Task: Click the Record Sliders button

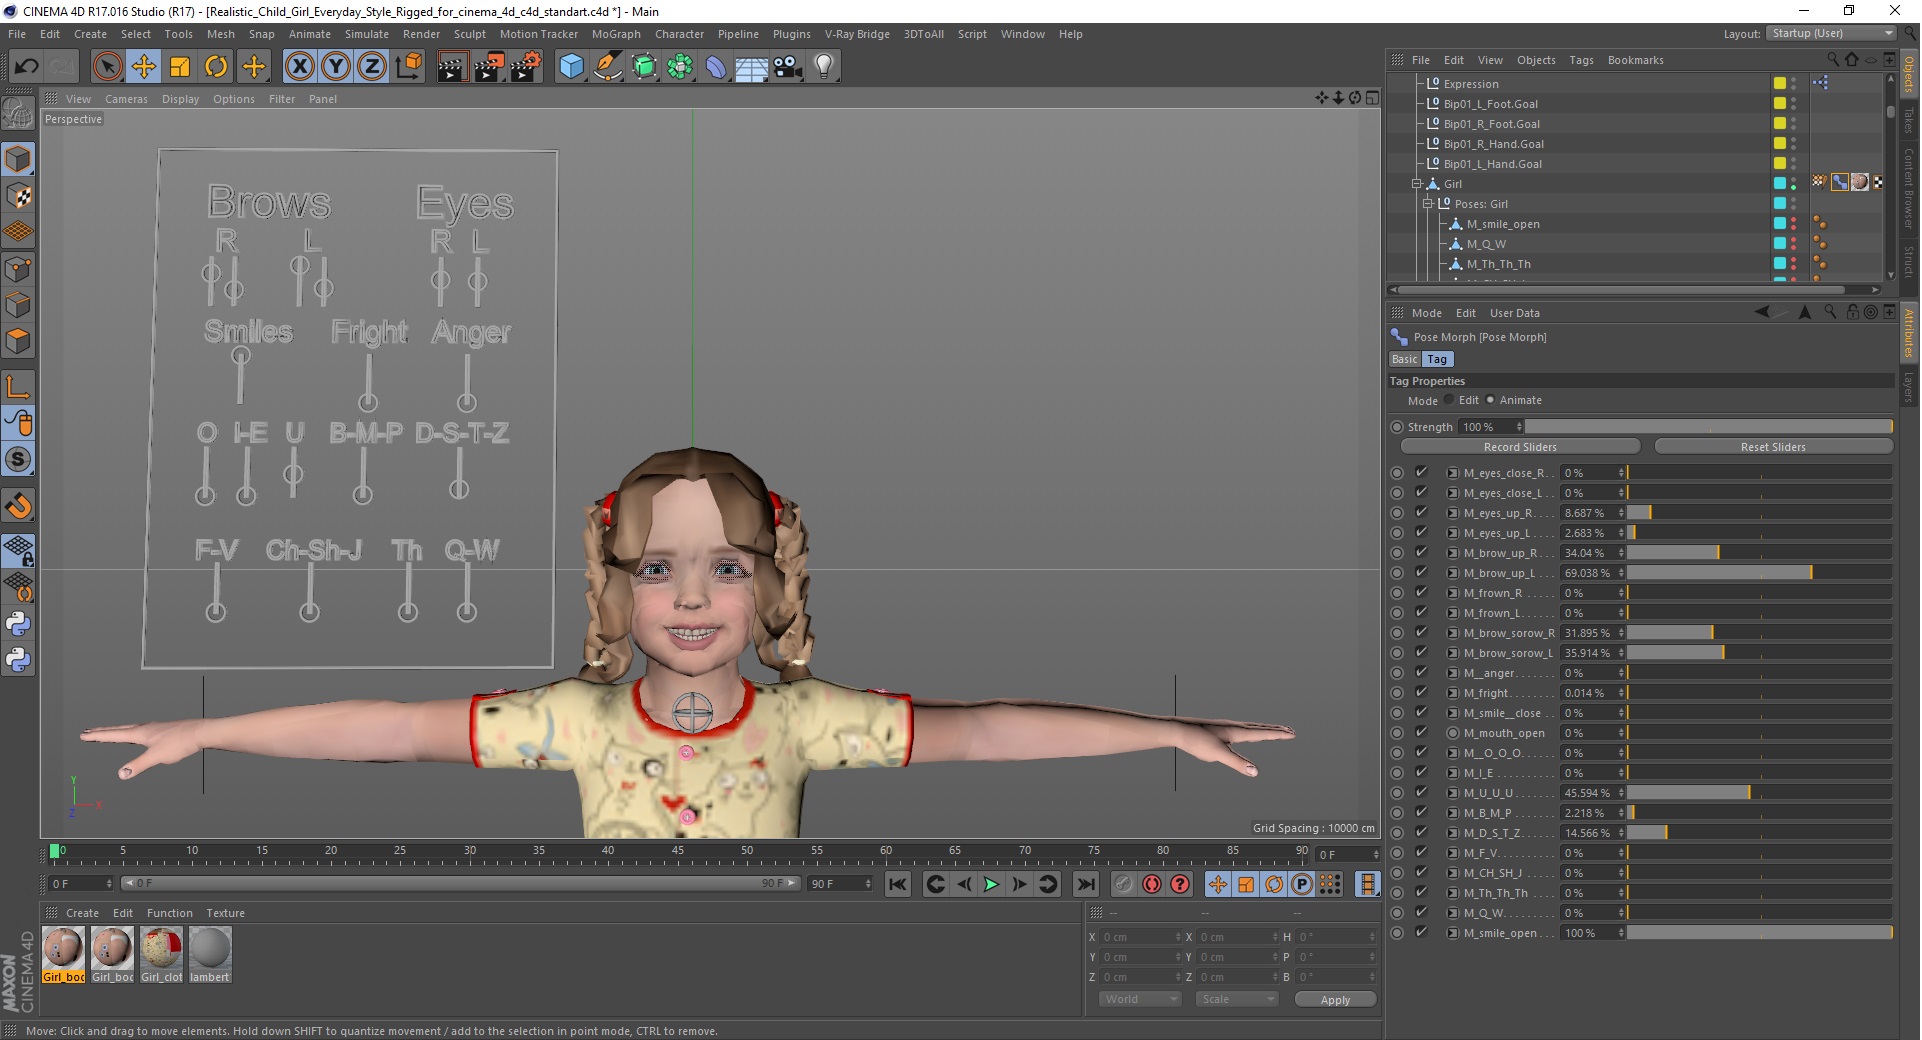Action: (x=1520, y=447)
